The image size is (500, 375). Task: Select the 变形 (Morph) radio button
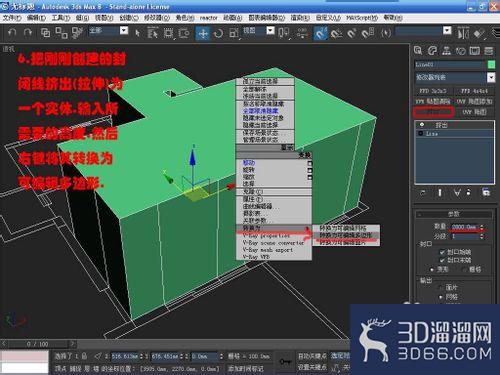(x=432, y=269)
